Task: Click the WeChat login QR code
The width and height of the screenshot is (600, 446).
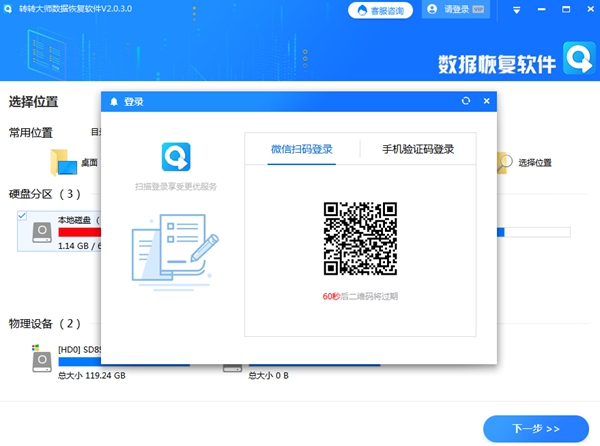Action: (360, 238)
